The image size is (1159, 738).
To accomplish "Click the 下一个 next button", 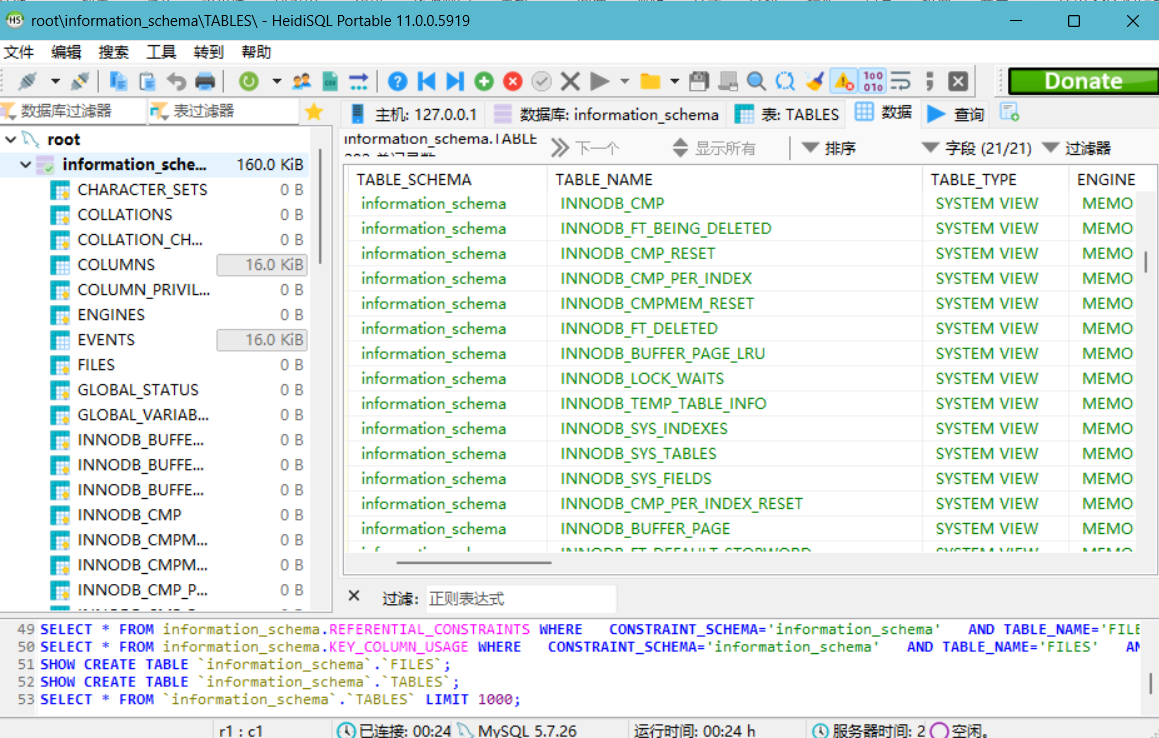I will [585, 148].
